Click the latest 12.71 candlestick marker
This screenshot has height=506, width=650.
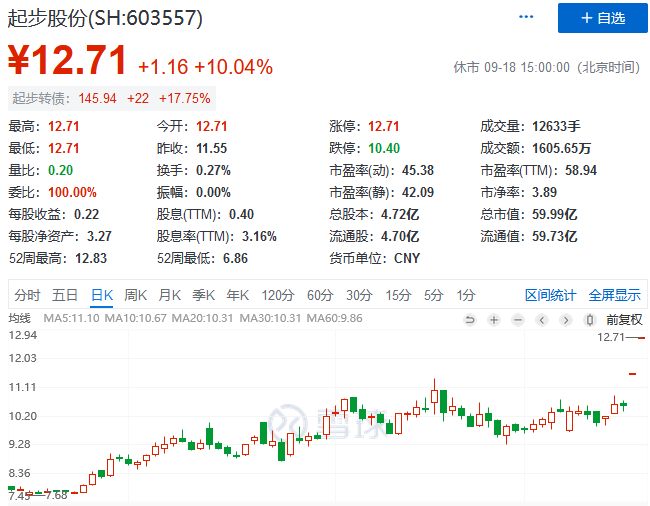[x=641, y=338]
